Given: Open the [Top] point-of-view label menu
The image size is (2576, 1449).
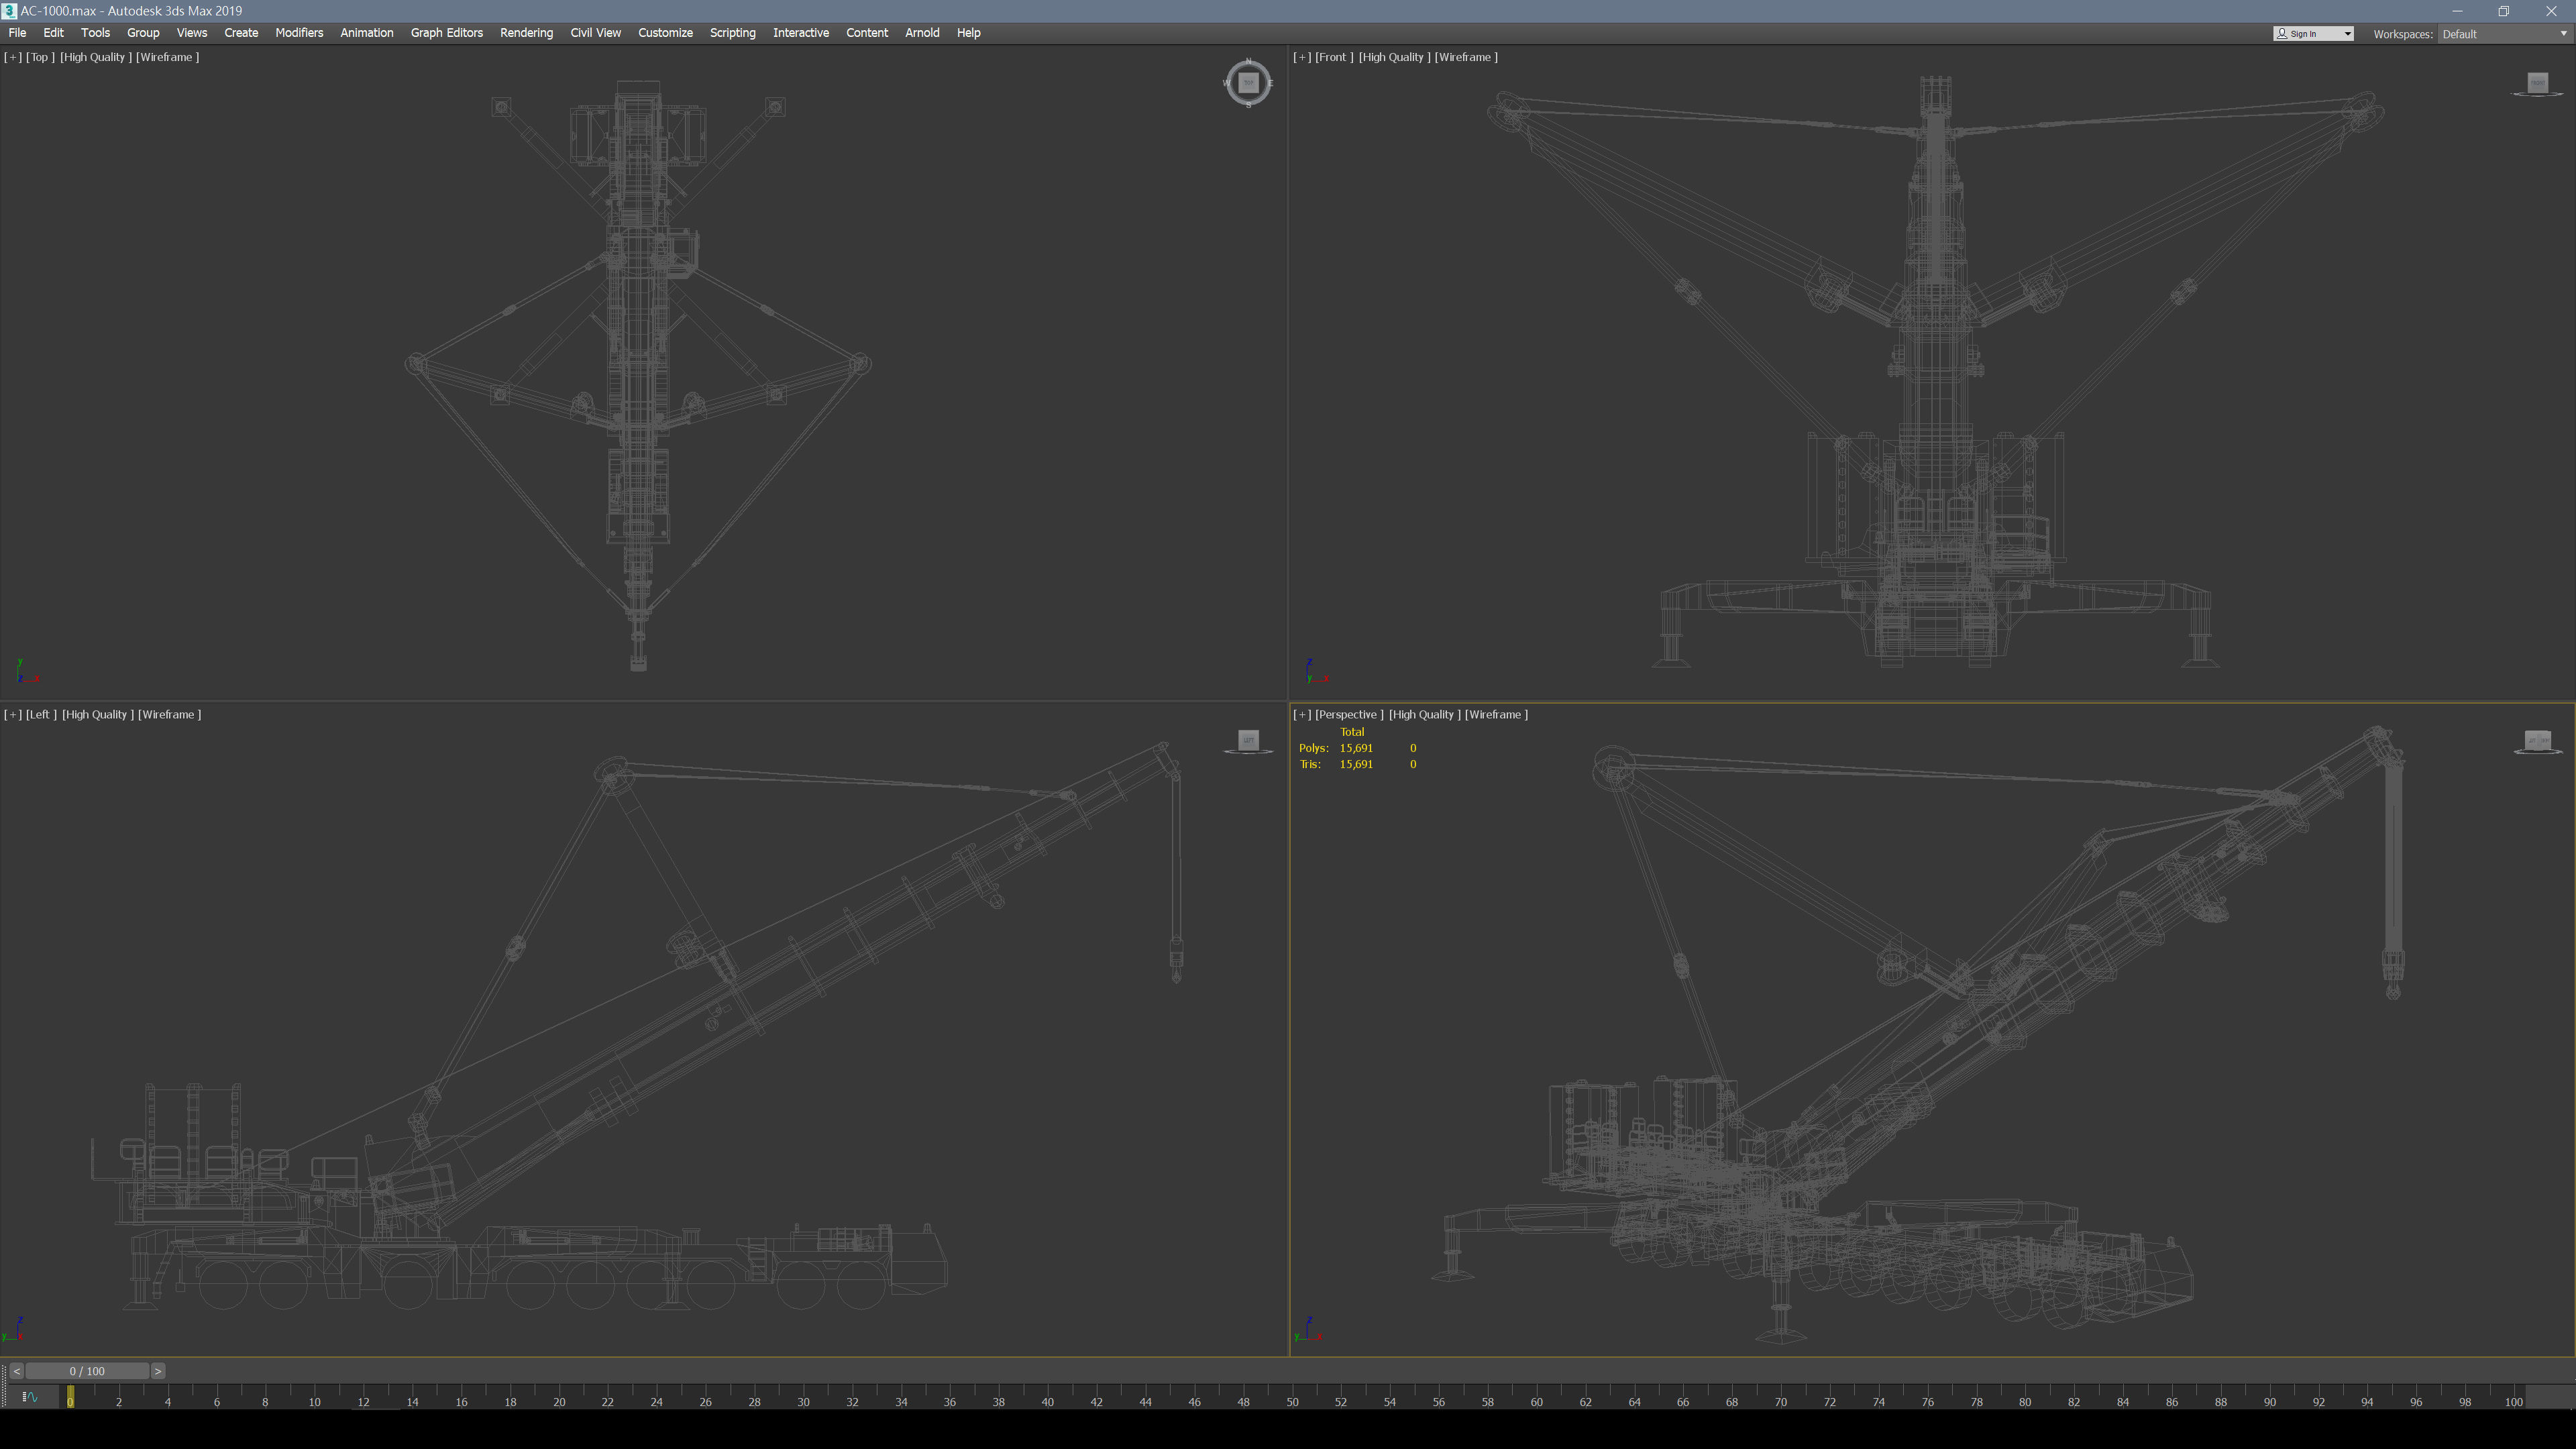Looking at the screenshot, I should pyautogui.click(x=40, y=57).
